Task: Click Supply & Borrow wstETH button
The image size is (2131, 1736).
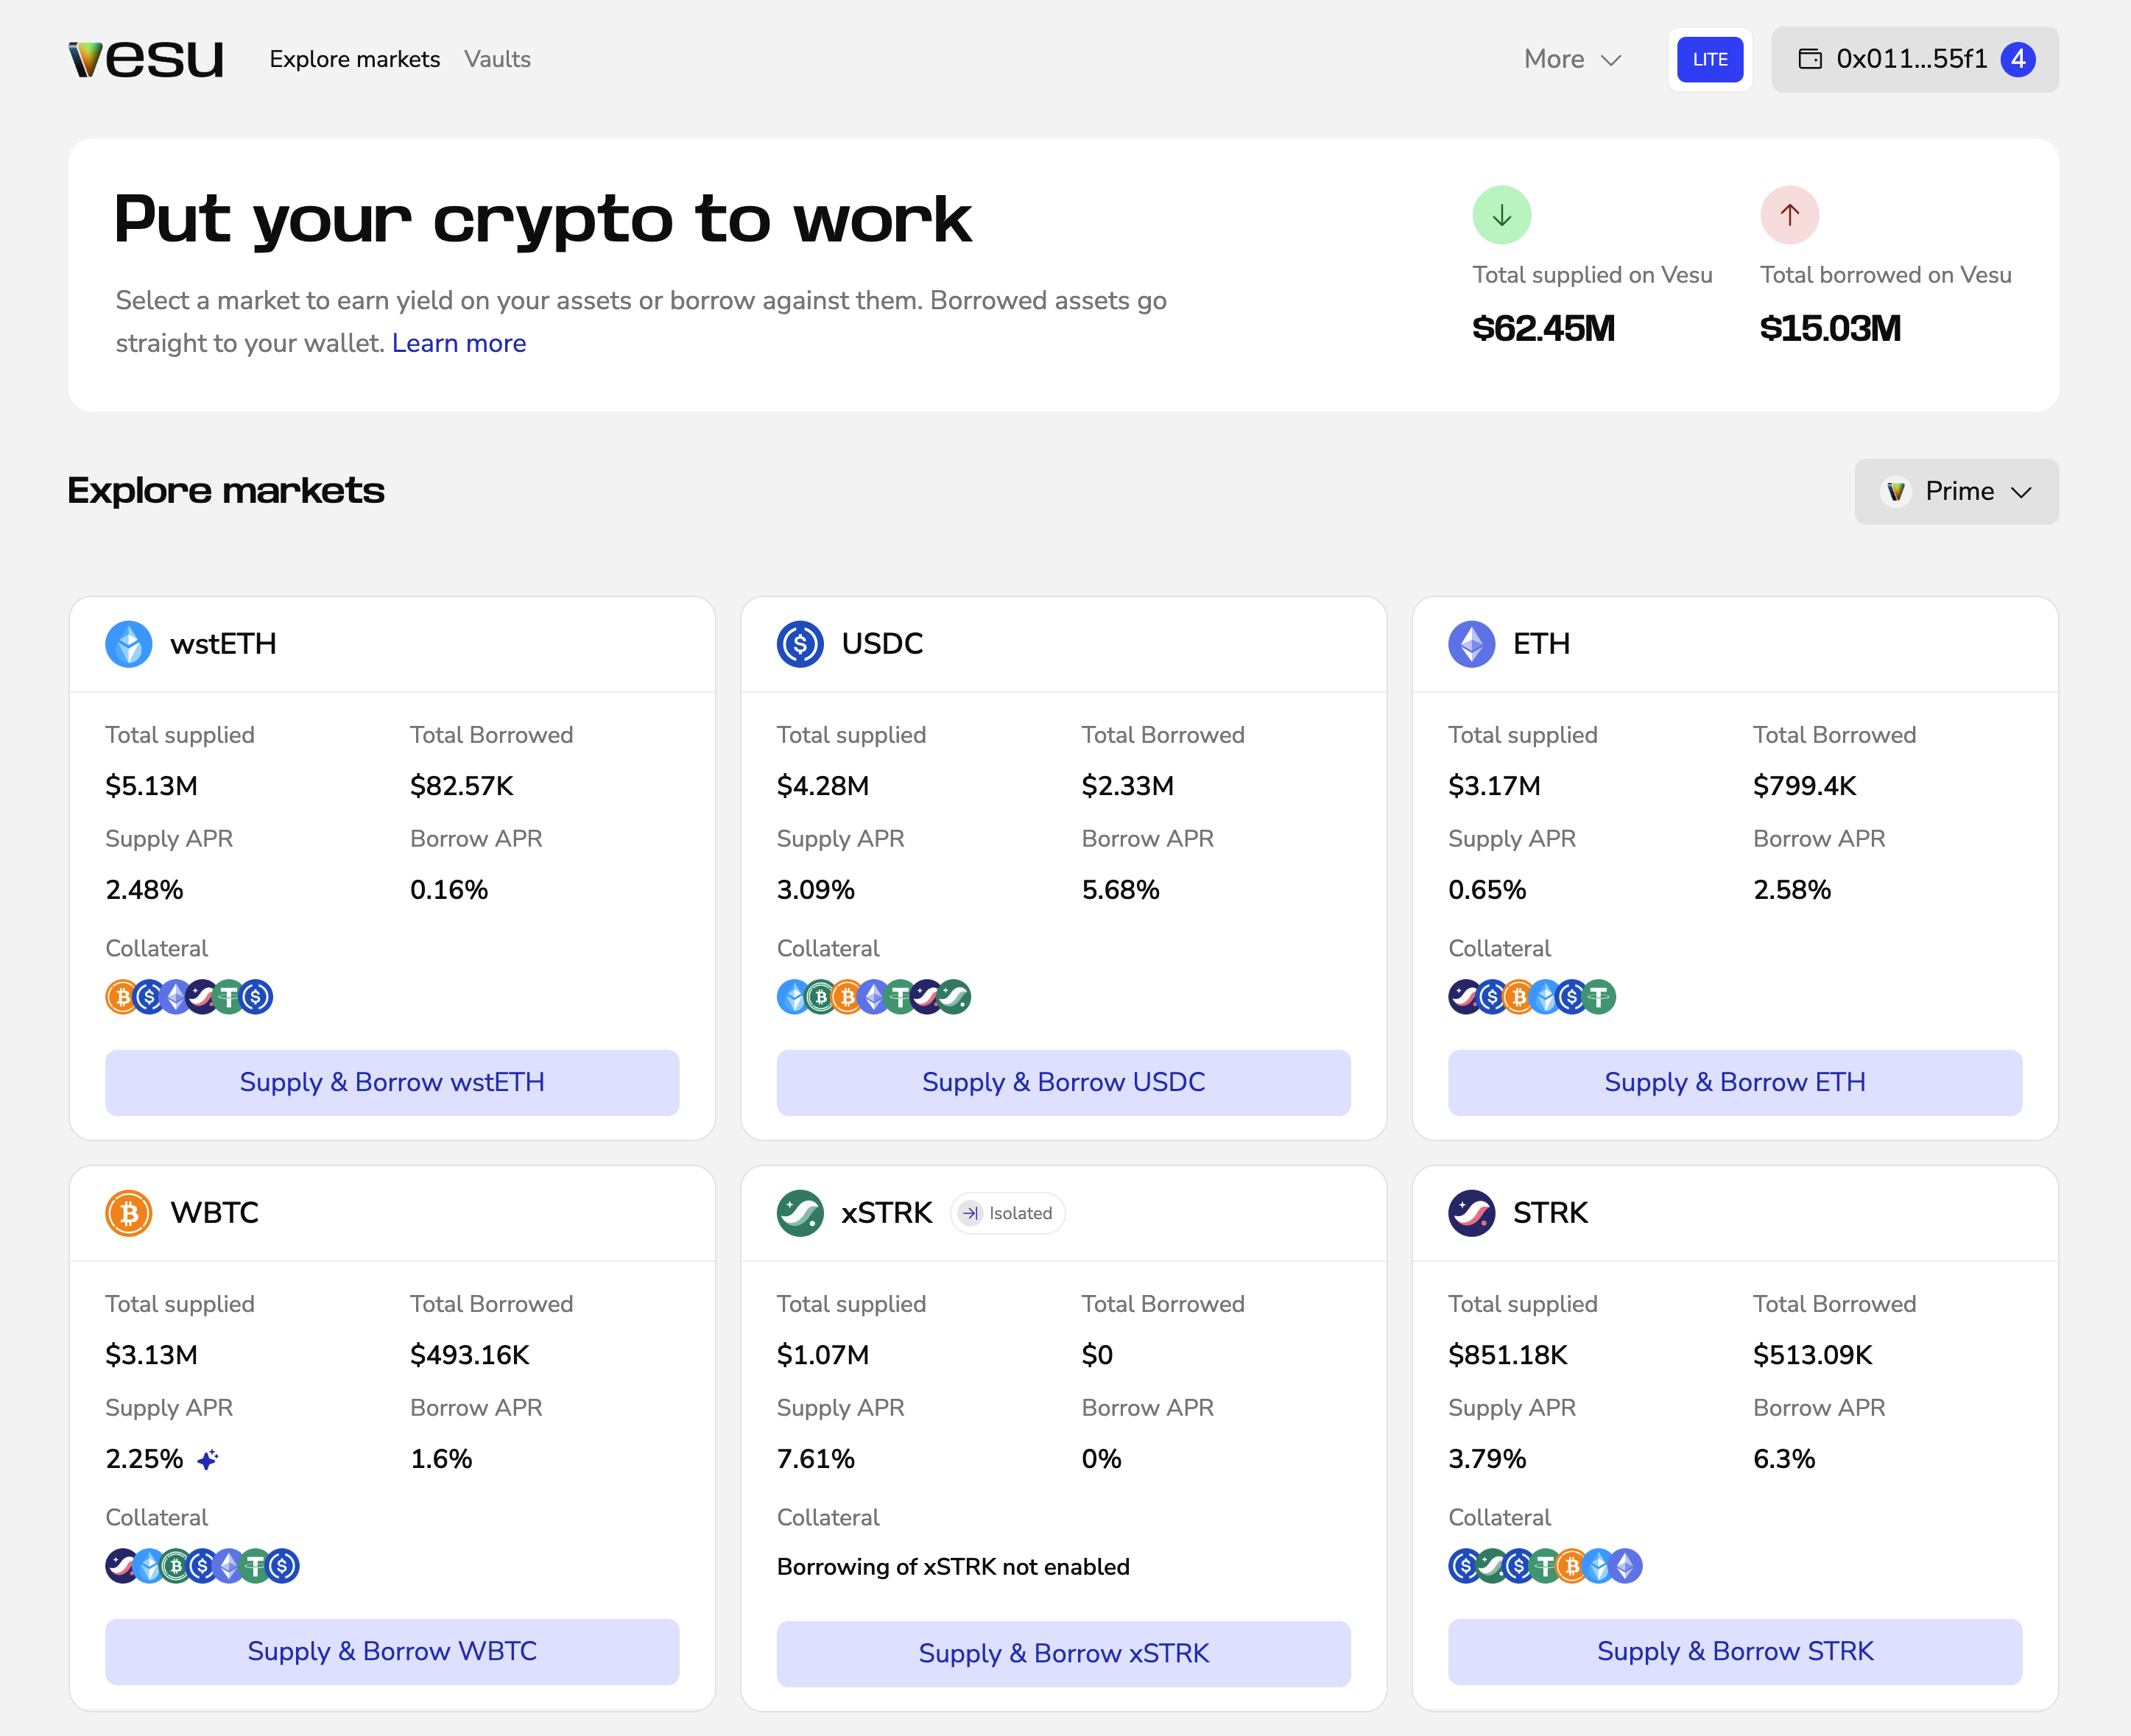Action: click(x=392, y=1083)
